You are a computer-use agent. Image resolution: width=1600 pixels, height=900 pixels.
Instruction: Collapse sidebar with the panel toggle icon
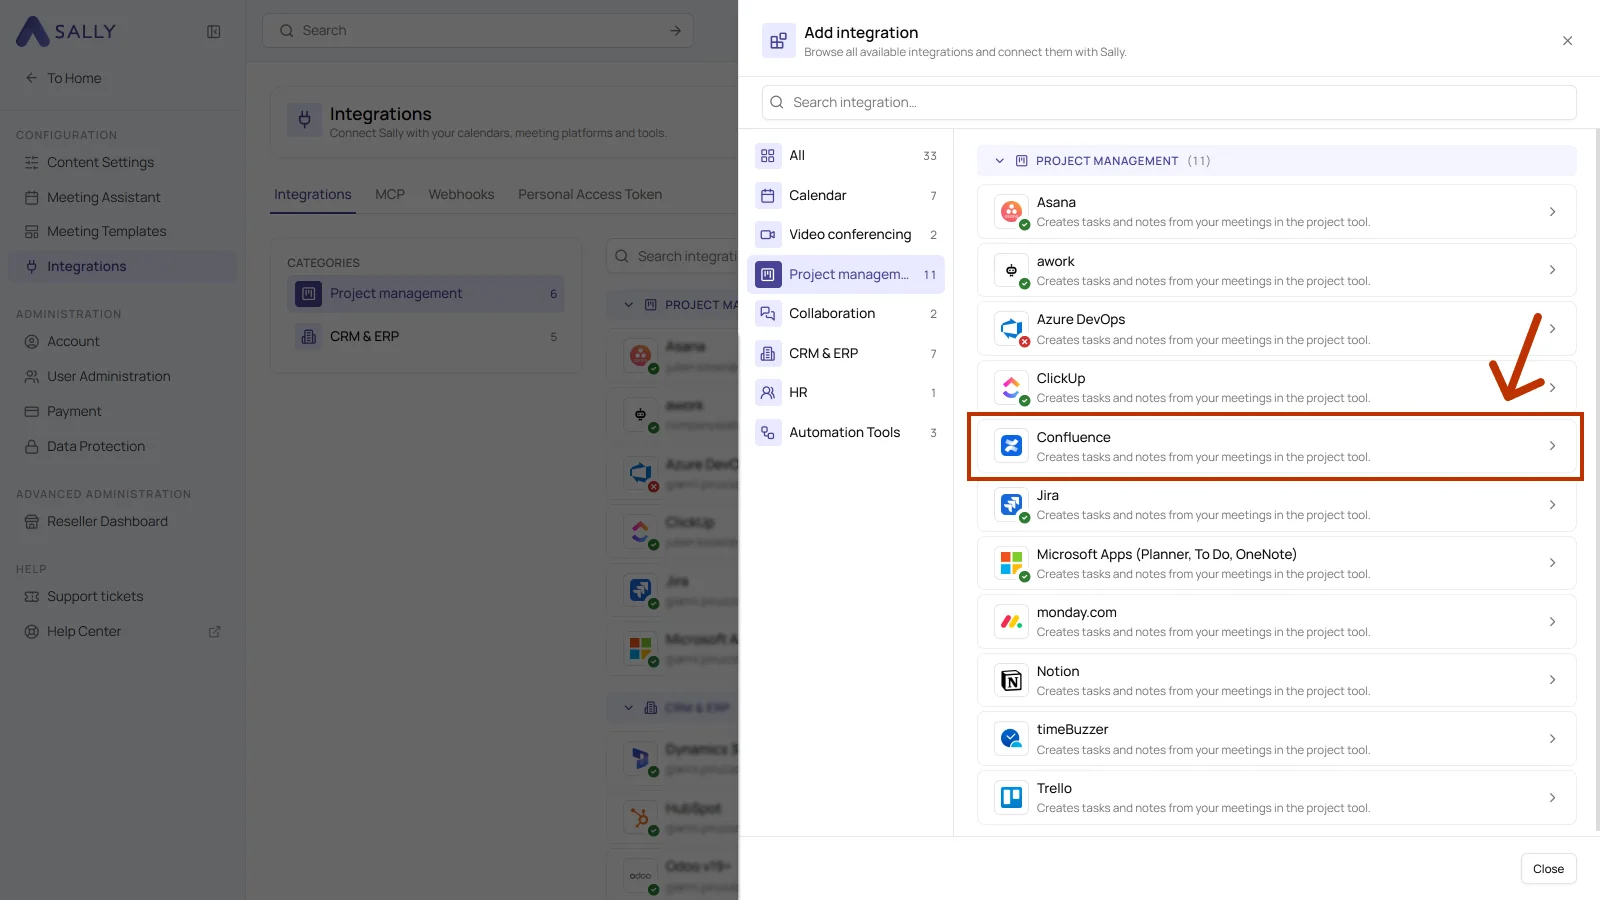pos(213,31)
